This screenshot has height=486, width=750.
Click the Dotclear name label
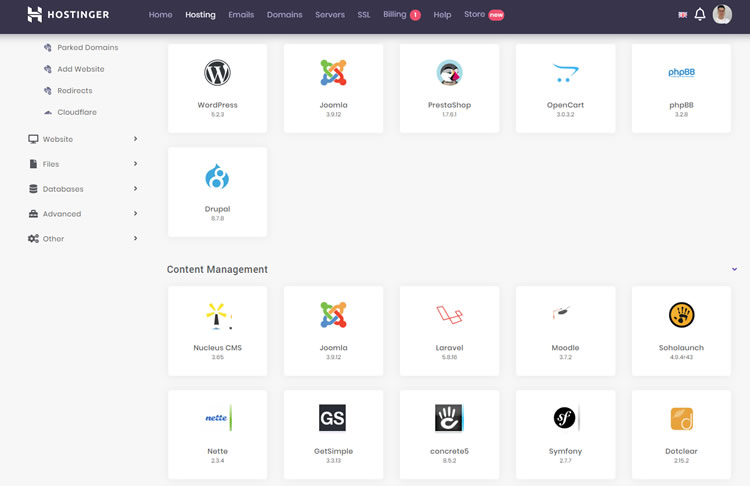click(681, 451)
